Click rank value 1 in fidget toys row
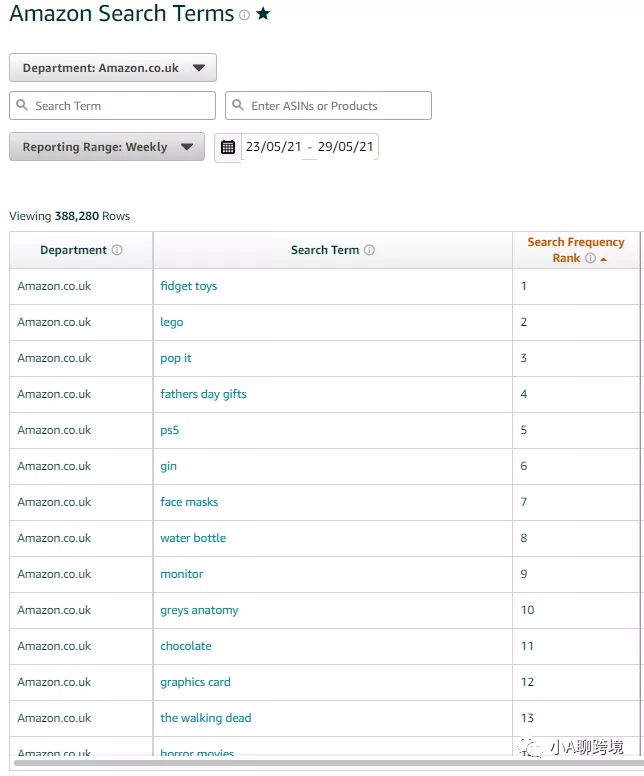This screenshot has height=776, width=644. click(x=524, y=286)
